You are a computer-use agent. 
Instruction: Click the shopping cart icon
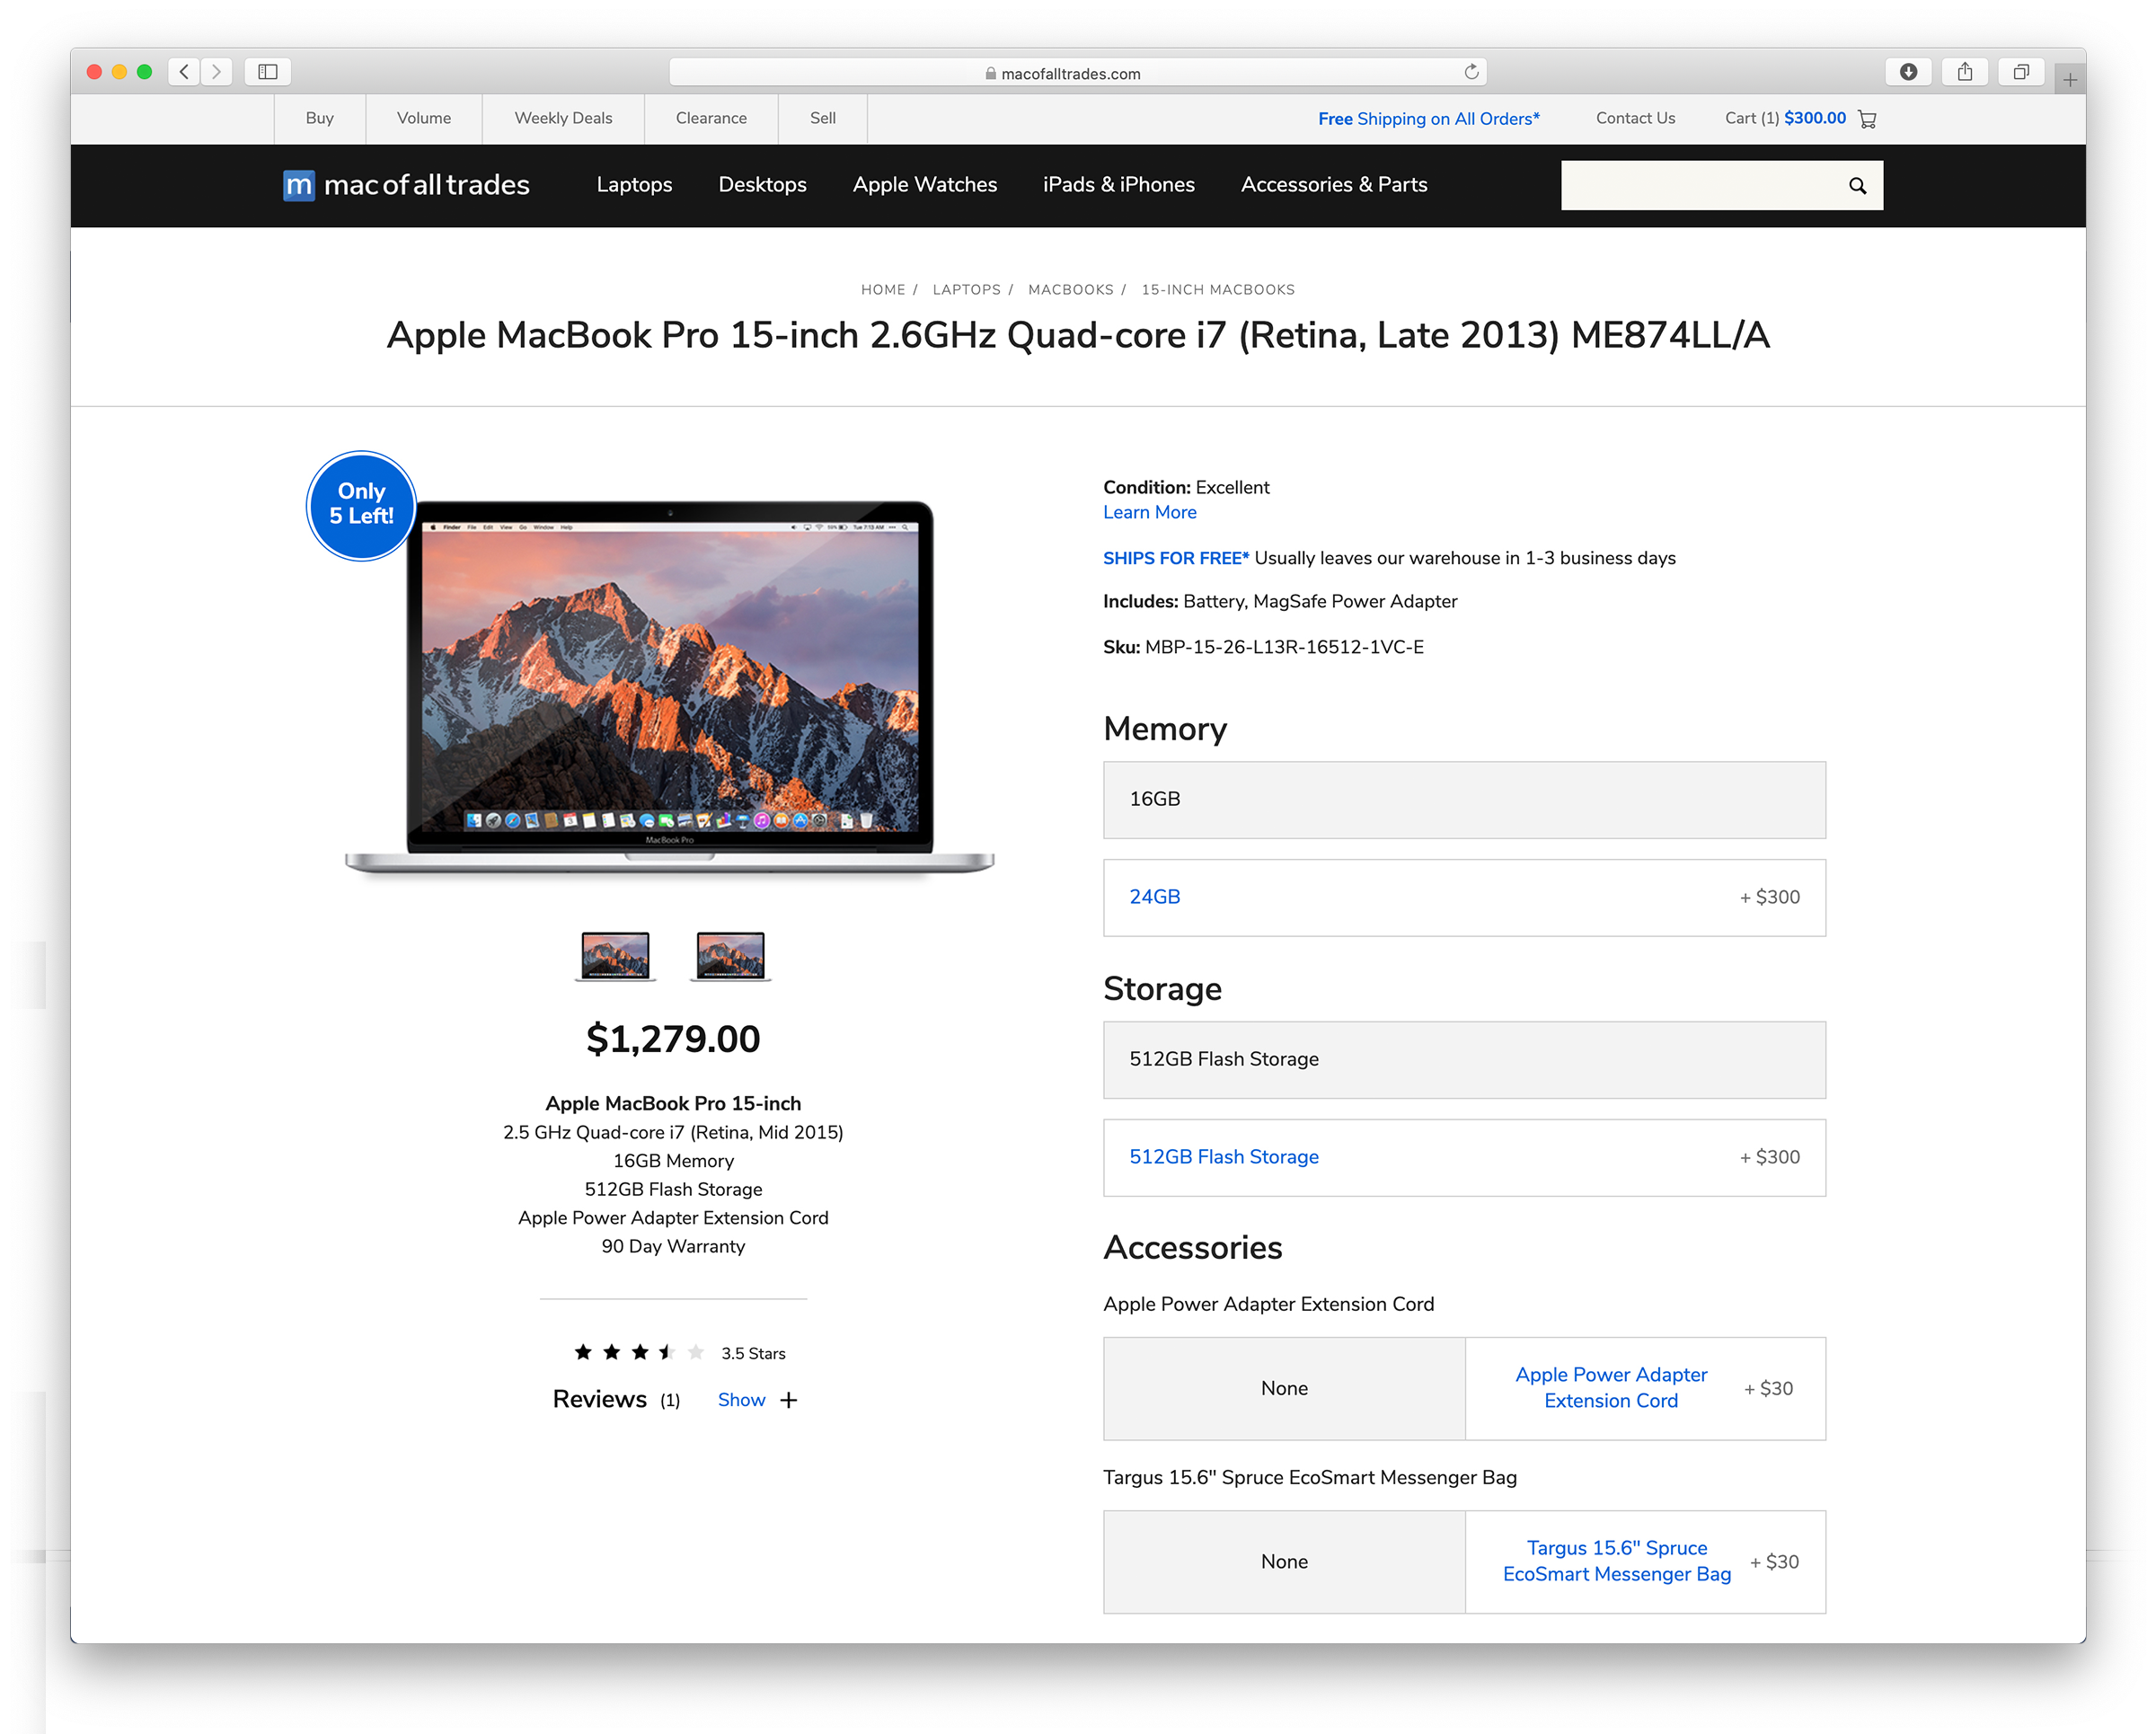[1867, 119]
